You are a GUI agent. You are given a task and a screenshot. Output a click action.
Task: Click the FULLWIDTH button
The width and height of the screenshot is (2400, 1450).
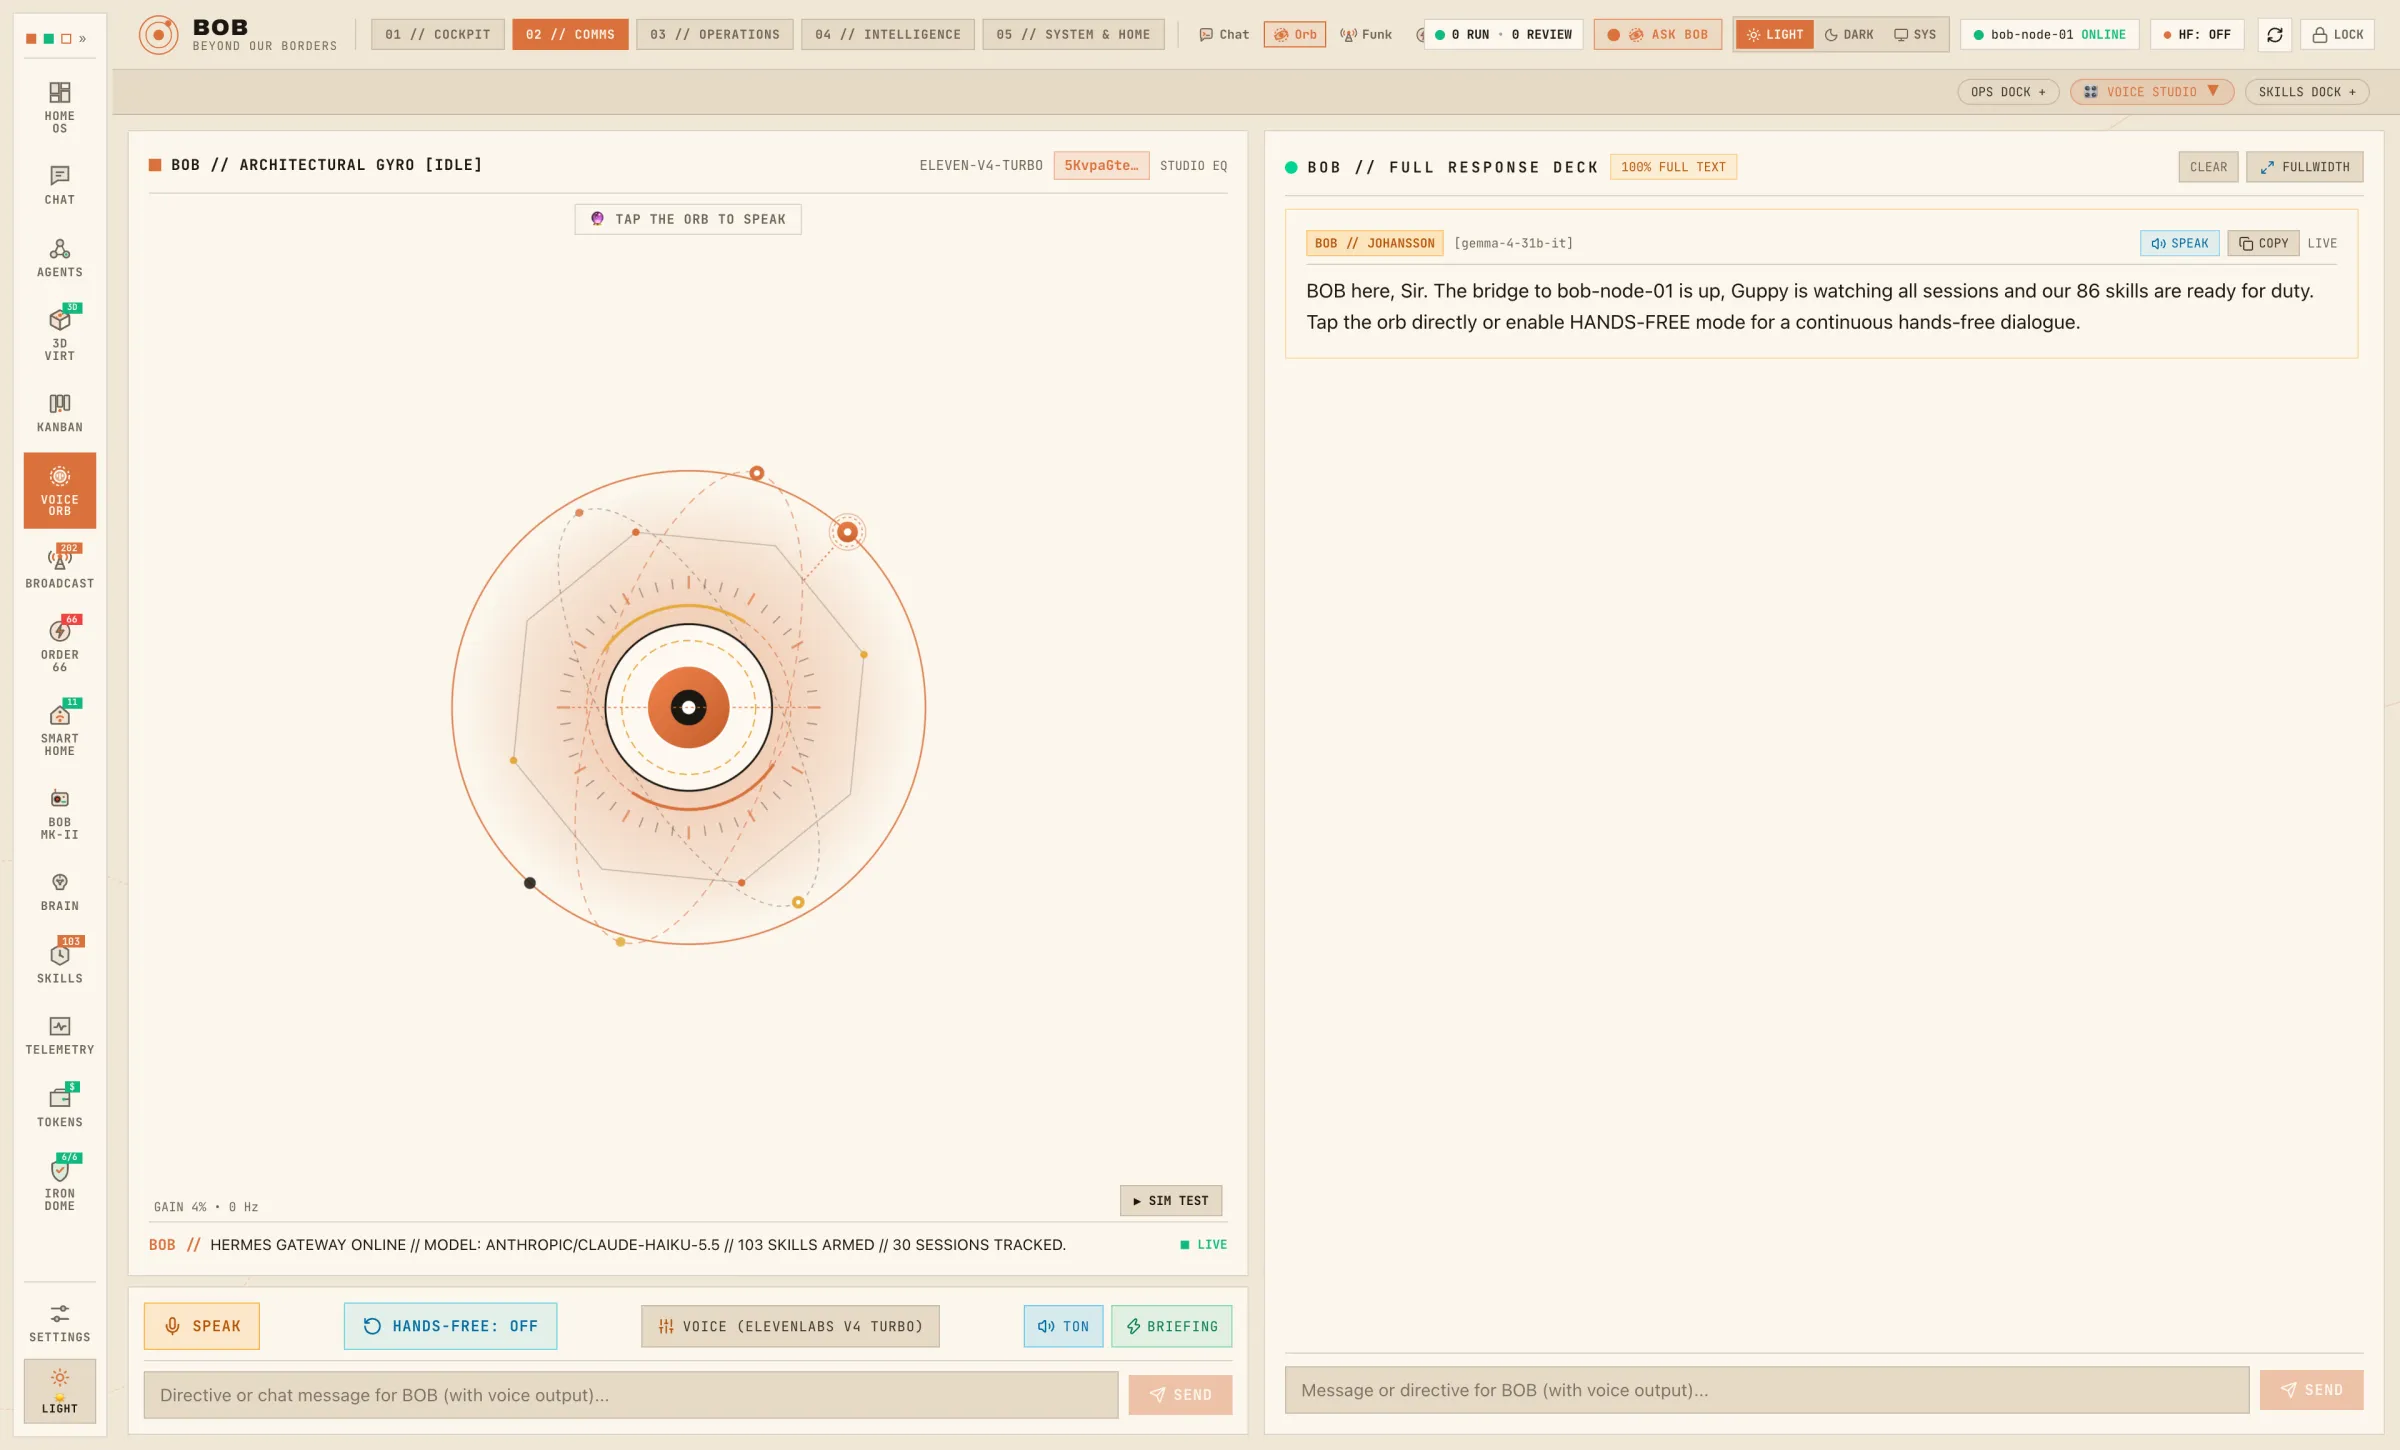(2305, 167)
